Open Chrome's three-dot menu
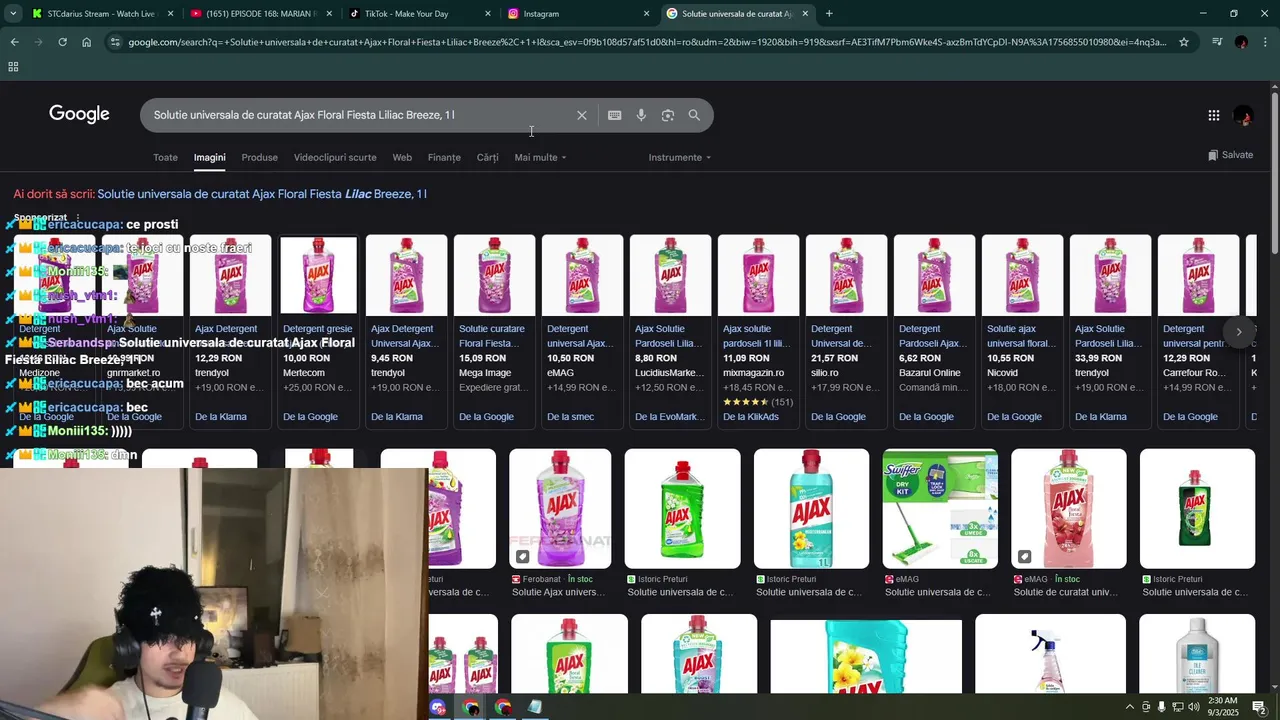This screenshot has width=1280, height=720. 1265,42
